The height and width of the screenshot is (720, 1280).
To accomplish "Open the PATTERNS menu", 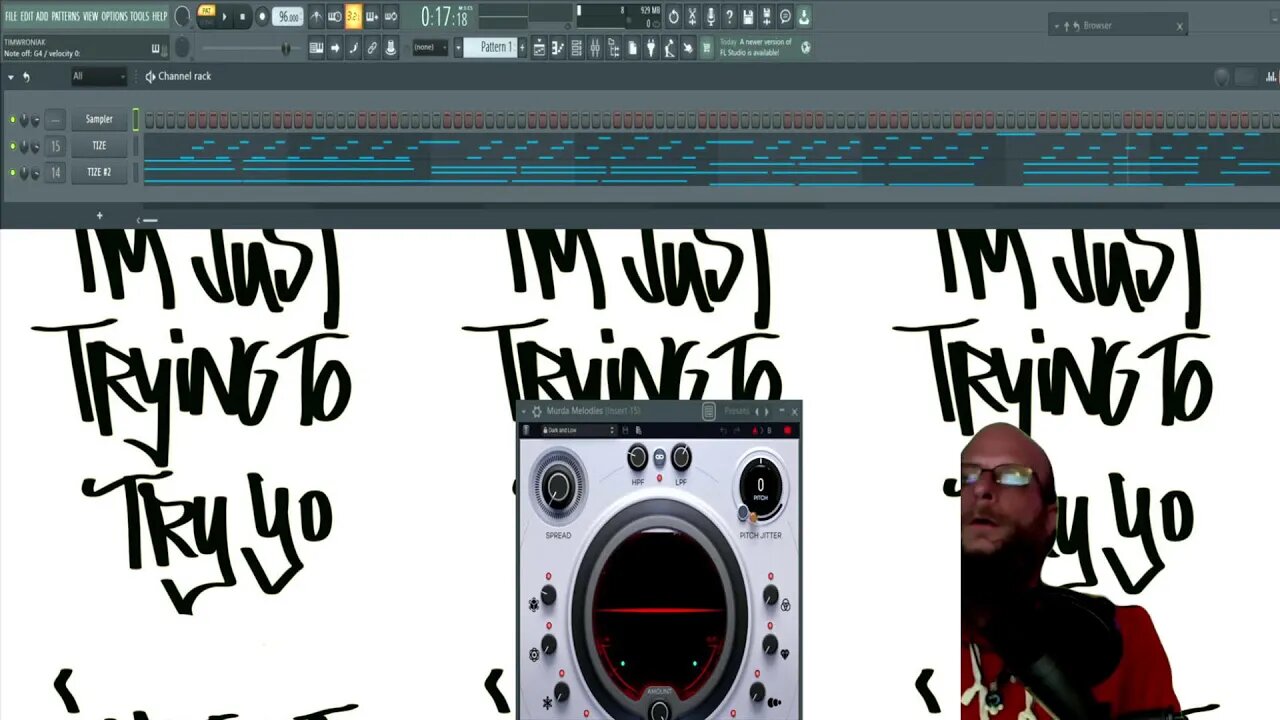I will pos(65,16).
